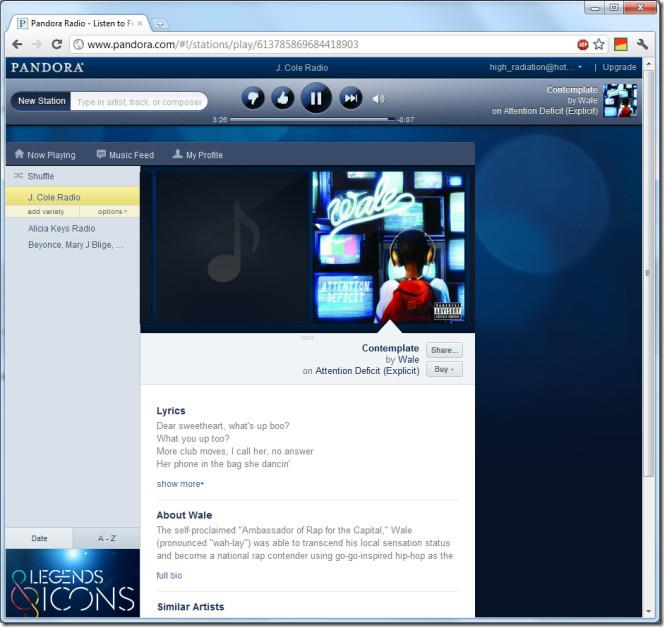Sort stations A - Z
This screenshot has height=627, width=664.
106,538
